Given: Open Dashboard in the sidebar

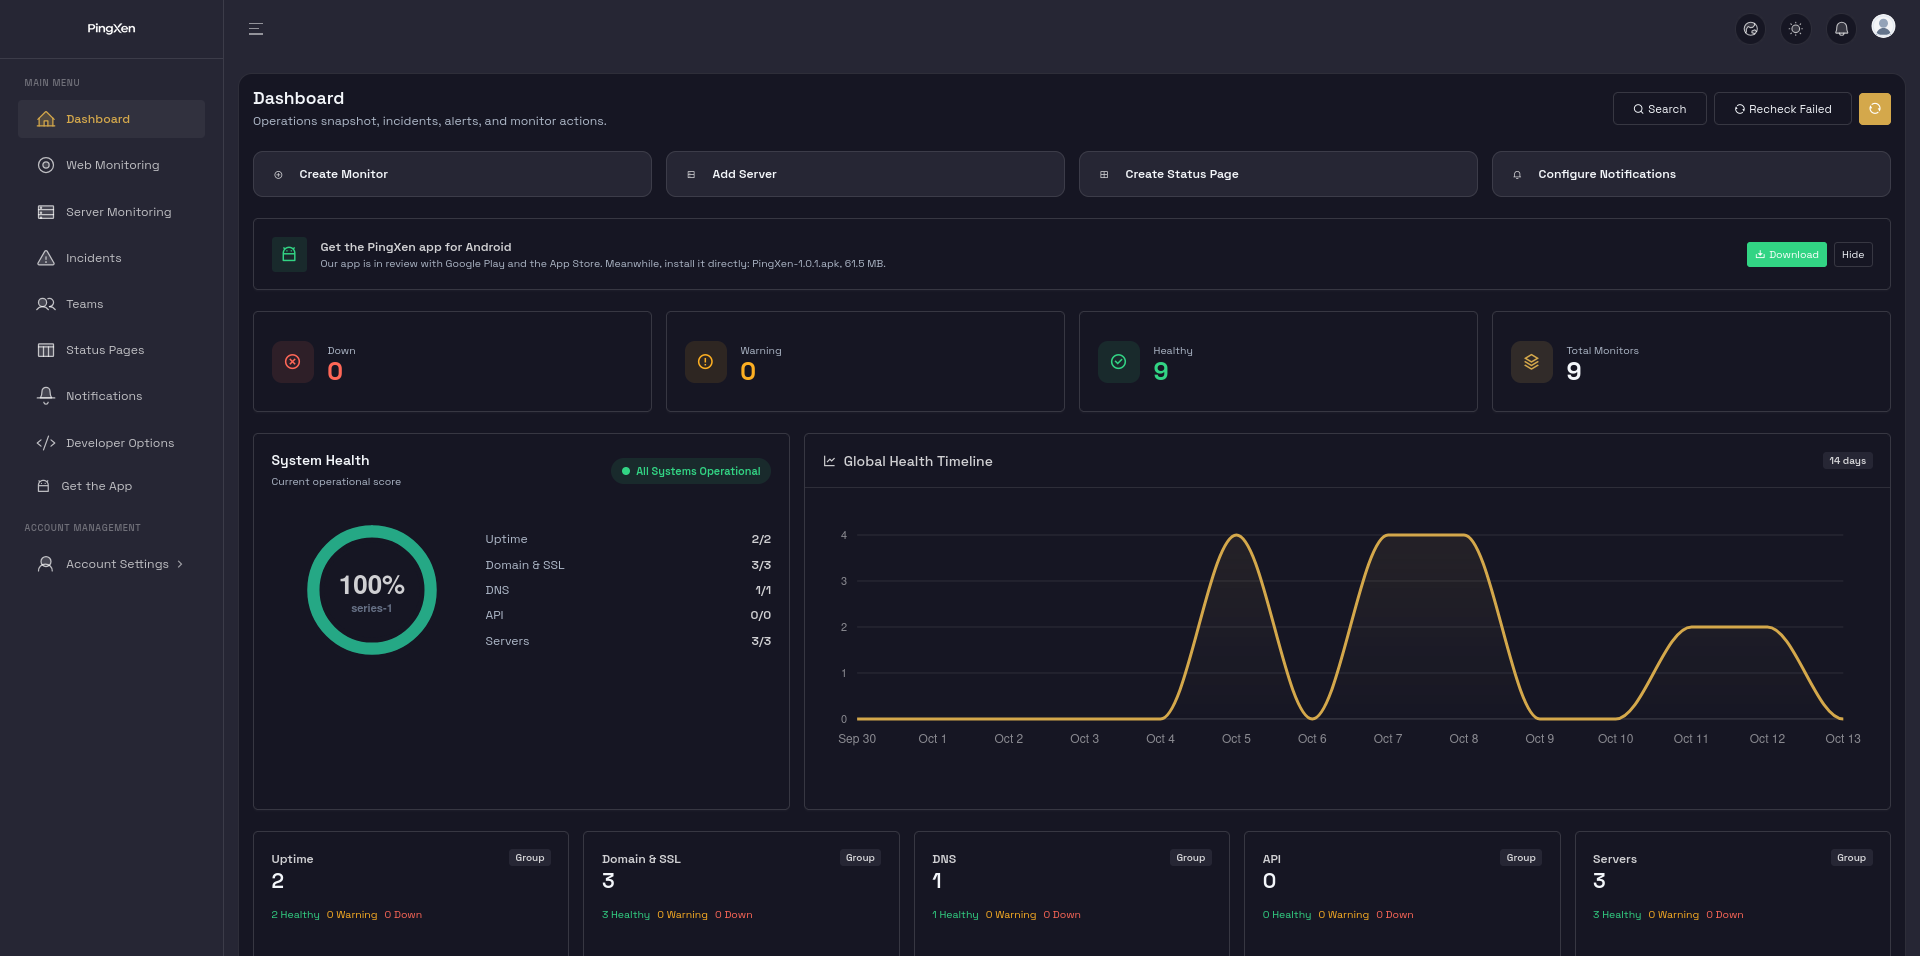Looking at the screenshot, I should [x=111, y=119].
